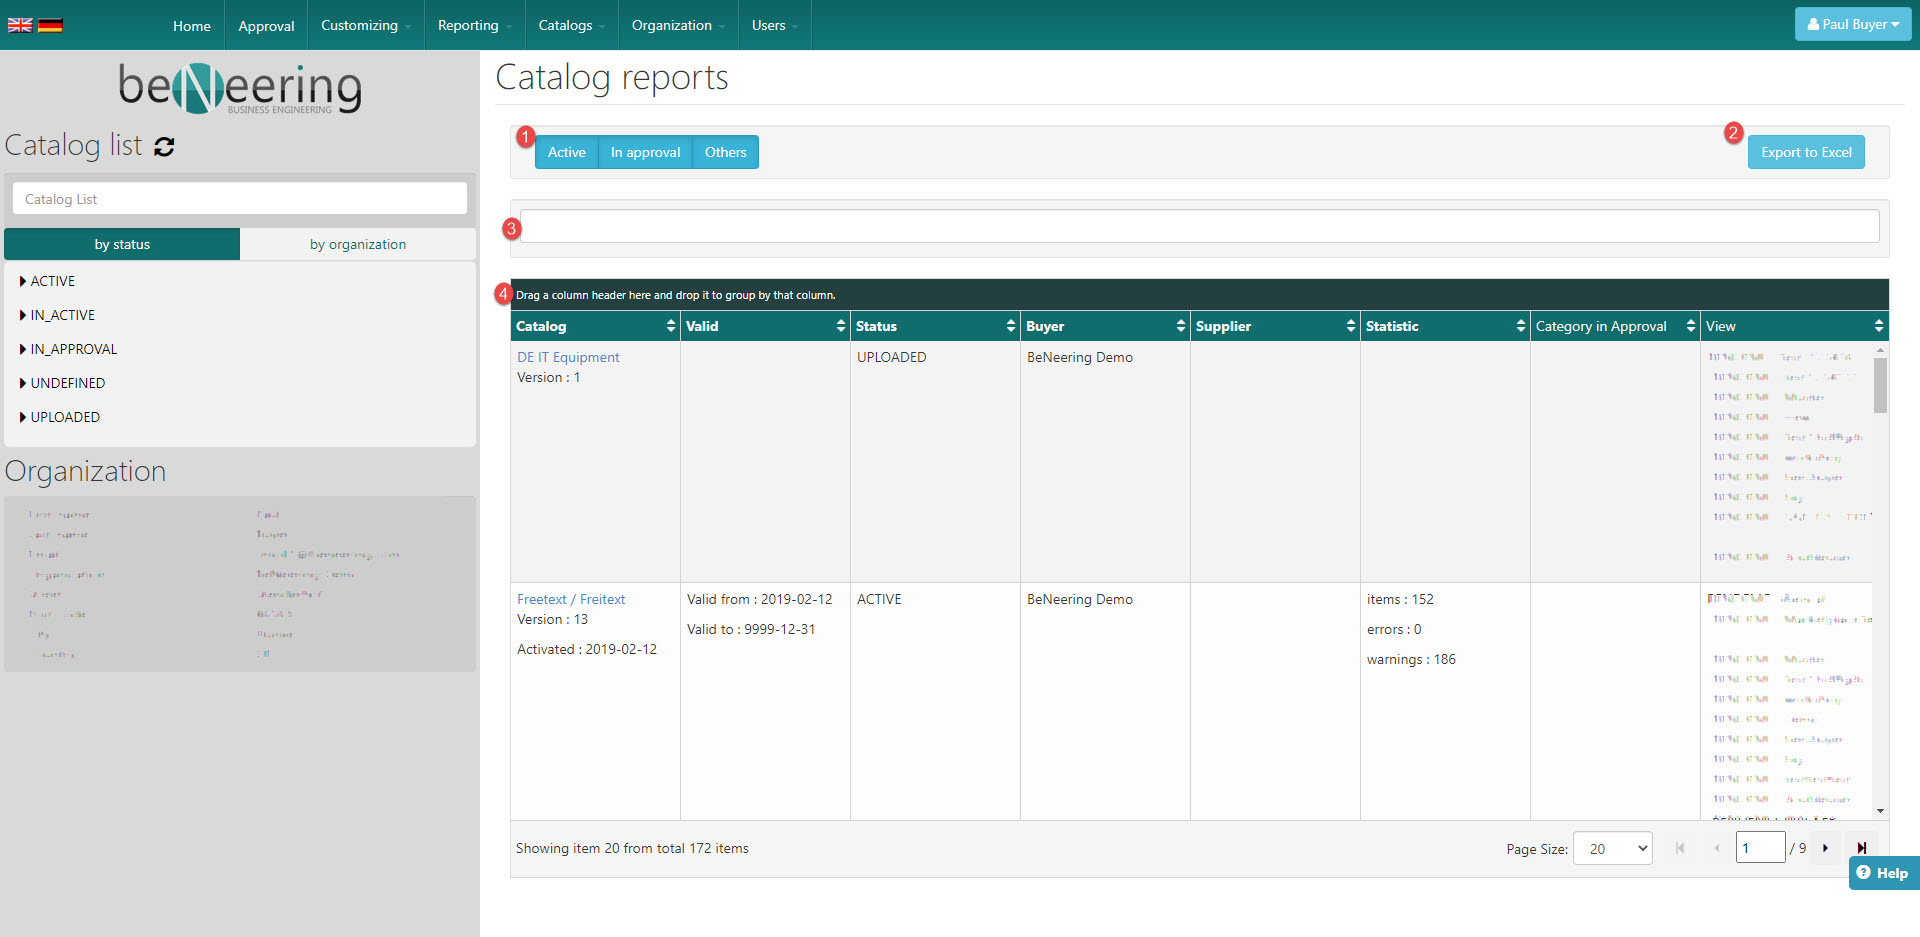1920x937 pixels.
Task: Switch language with the UK flag icon
Action: [20, 25]
